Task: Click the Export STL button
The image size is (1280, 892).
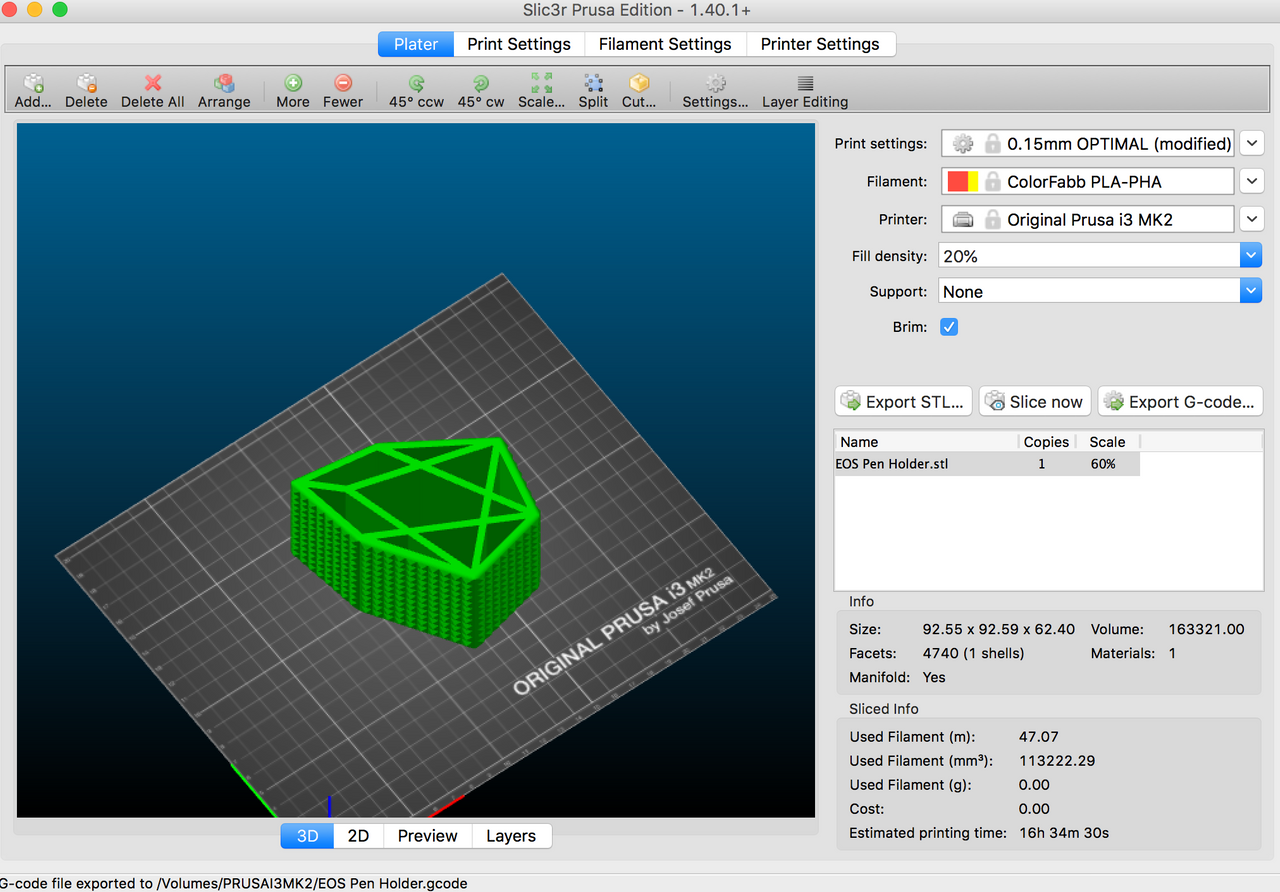Action: point(904,402)
